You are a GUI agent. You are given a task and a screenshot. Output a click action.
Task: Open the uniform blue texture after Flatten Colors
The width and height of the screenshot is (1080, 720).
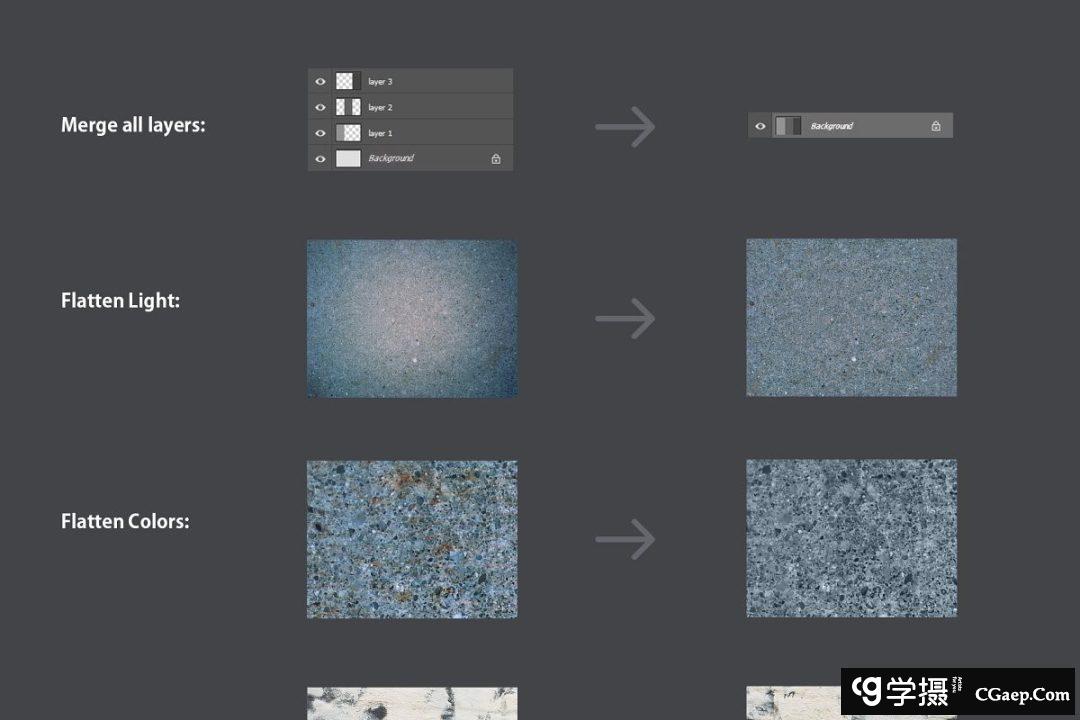(x=851, y=538)
